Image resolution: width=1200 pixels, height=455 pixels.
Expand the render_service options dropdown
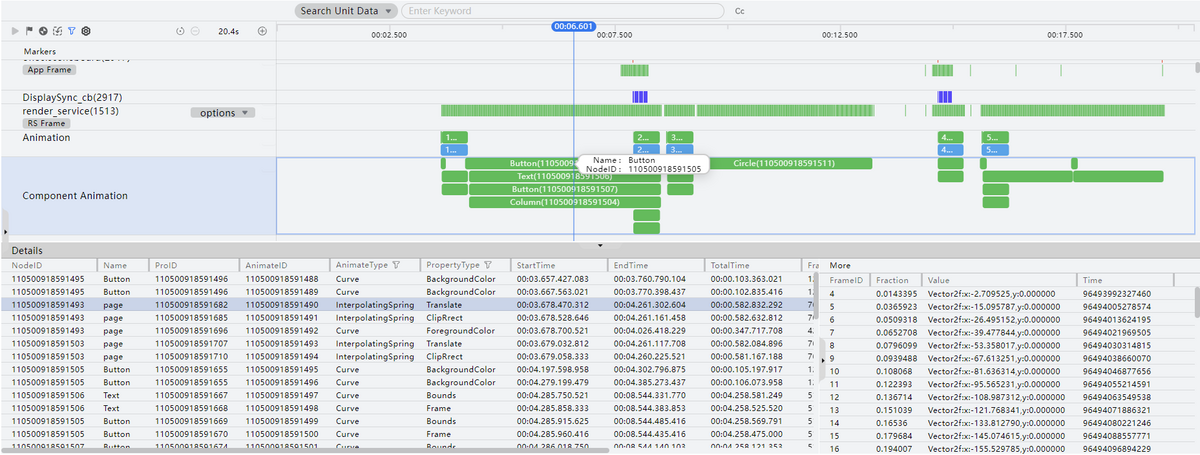[x=222, y=113]
